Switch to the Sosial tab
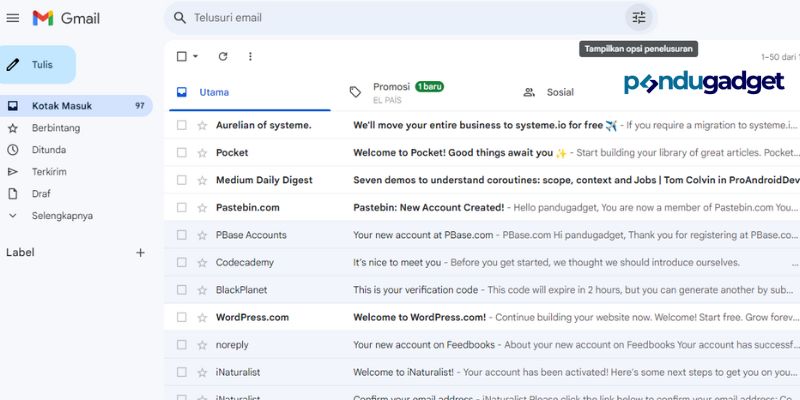800x400 pixels. [x=560, y=92]
